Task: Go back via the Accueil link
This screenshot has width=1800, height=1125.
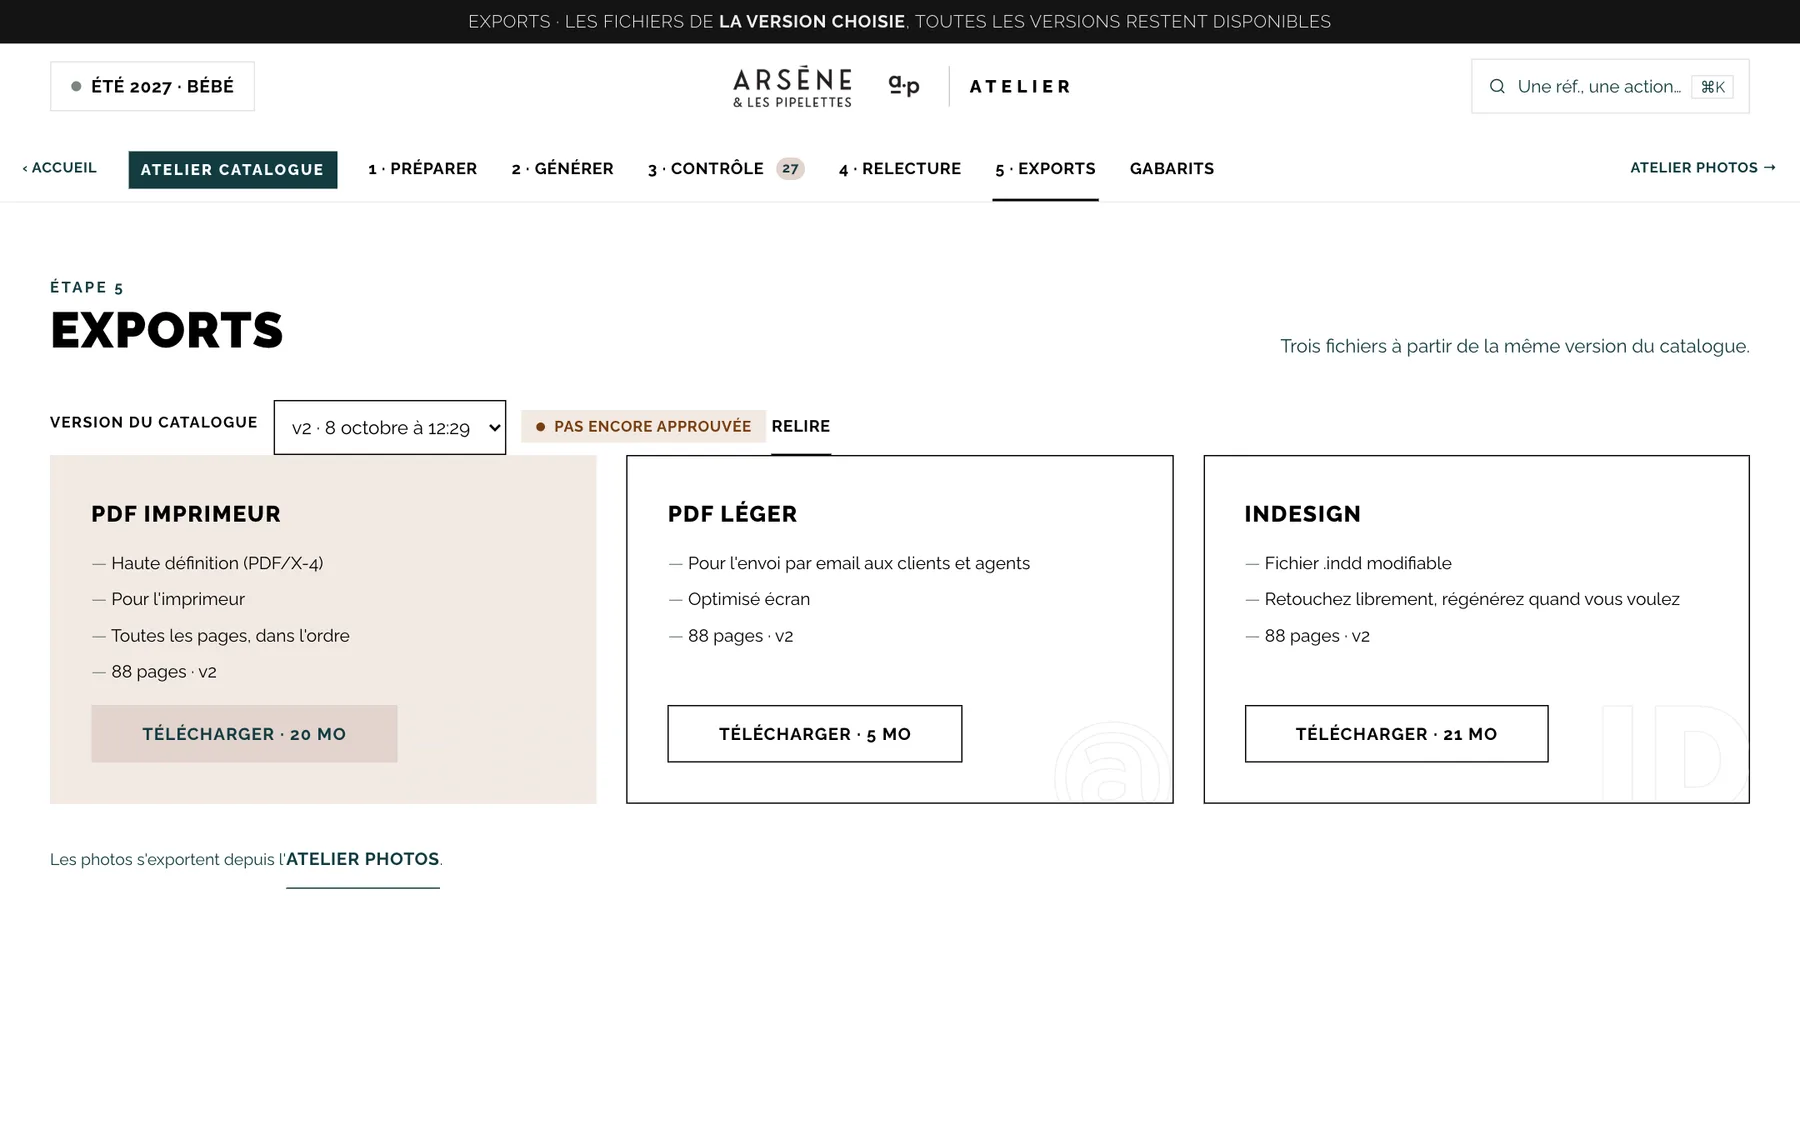Action: pyautogui.click(x=59, y=168)
